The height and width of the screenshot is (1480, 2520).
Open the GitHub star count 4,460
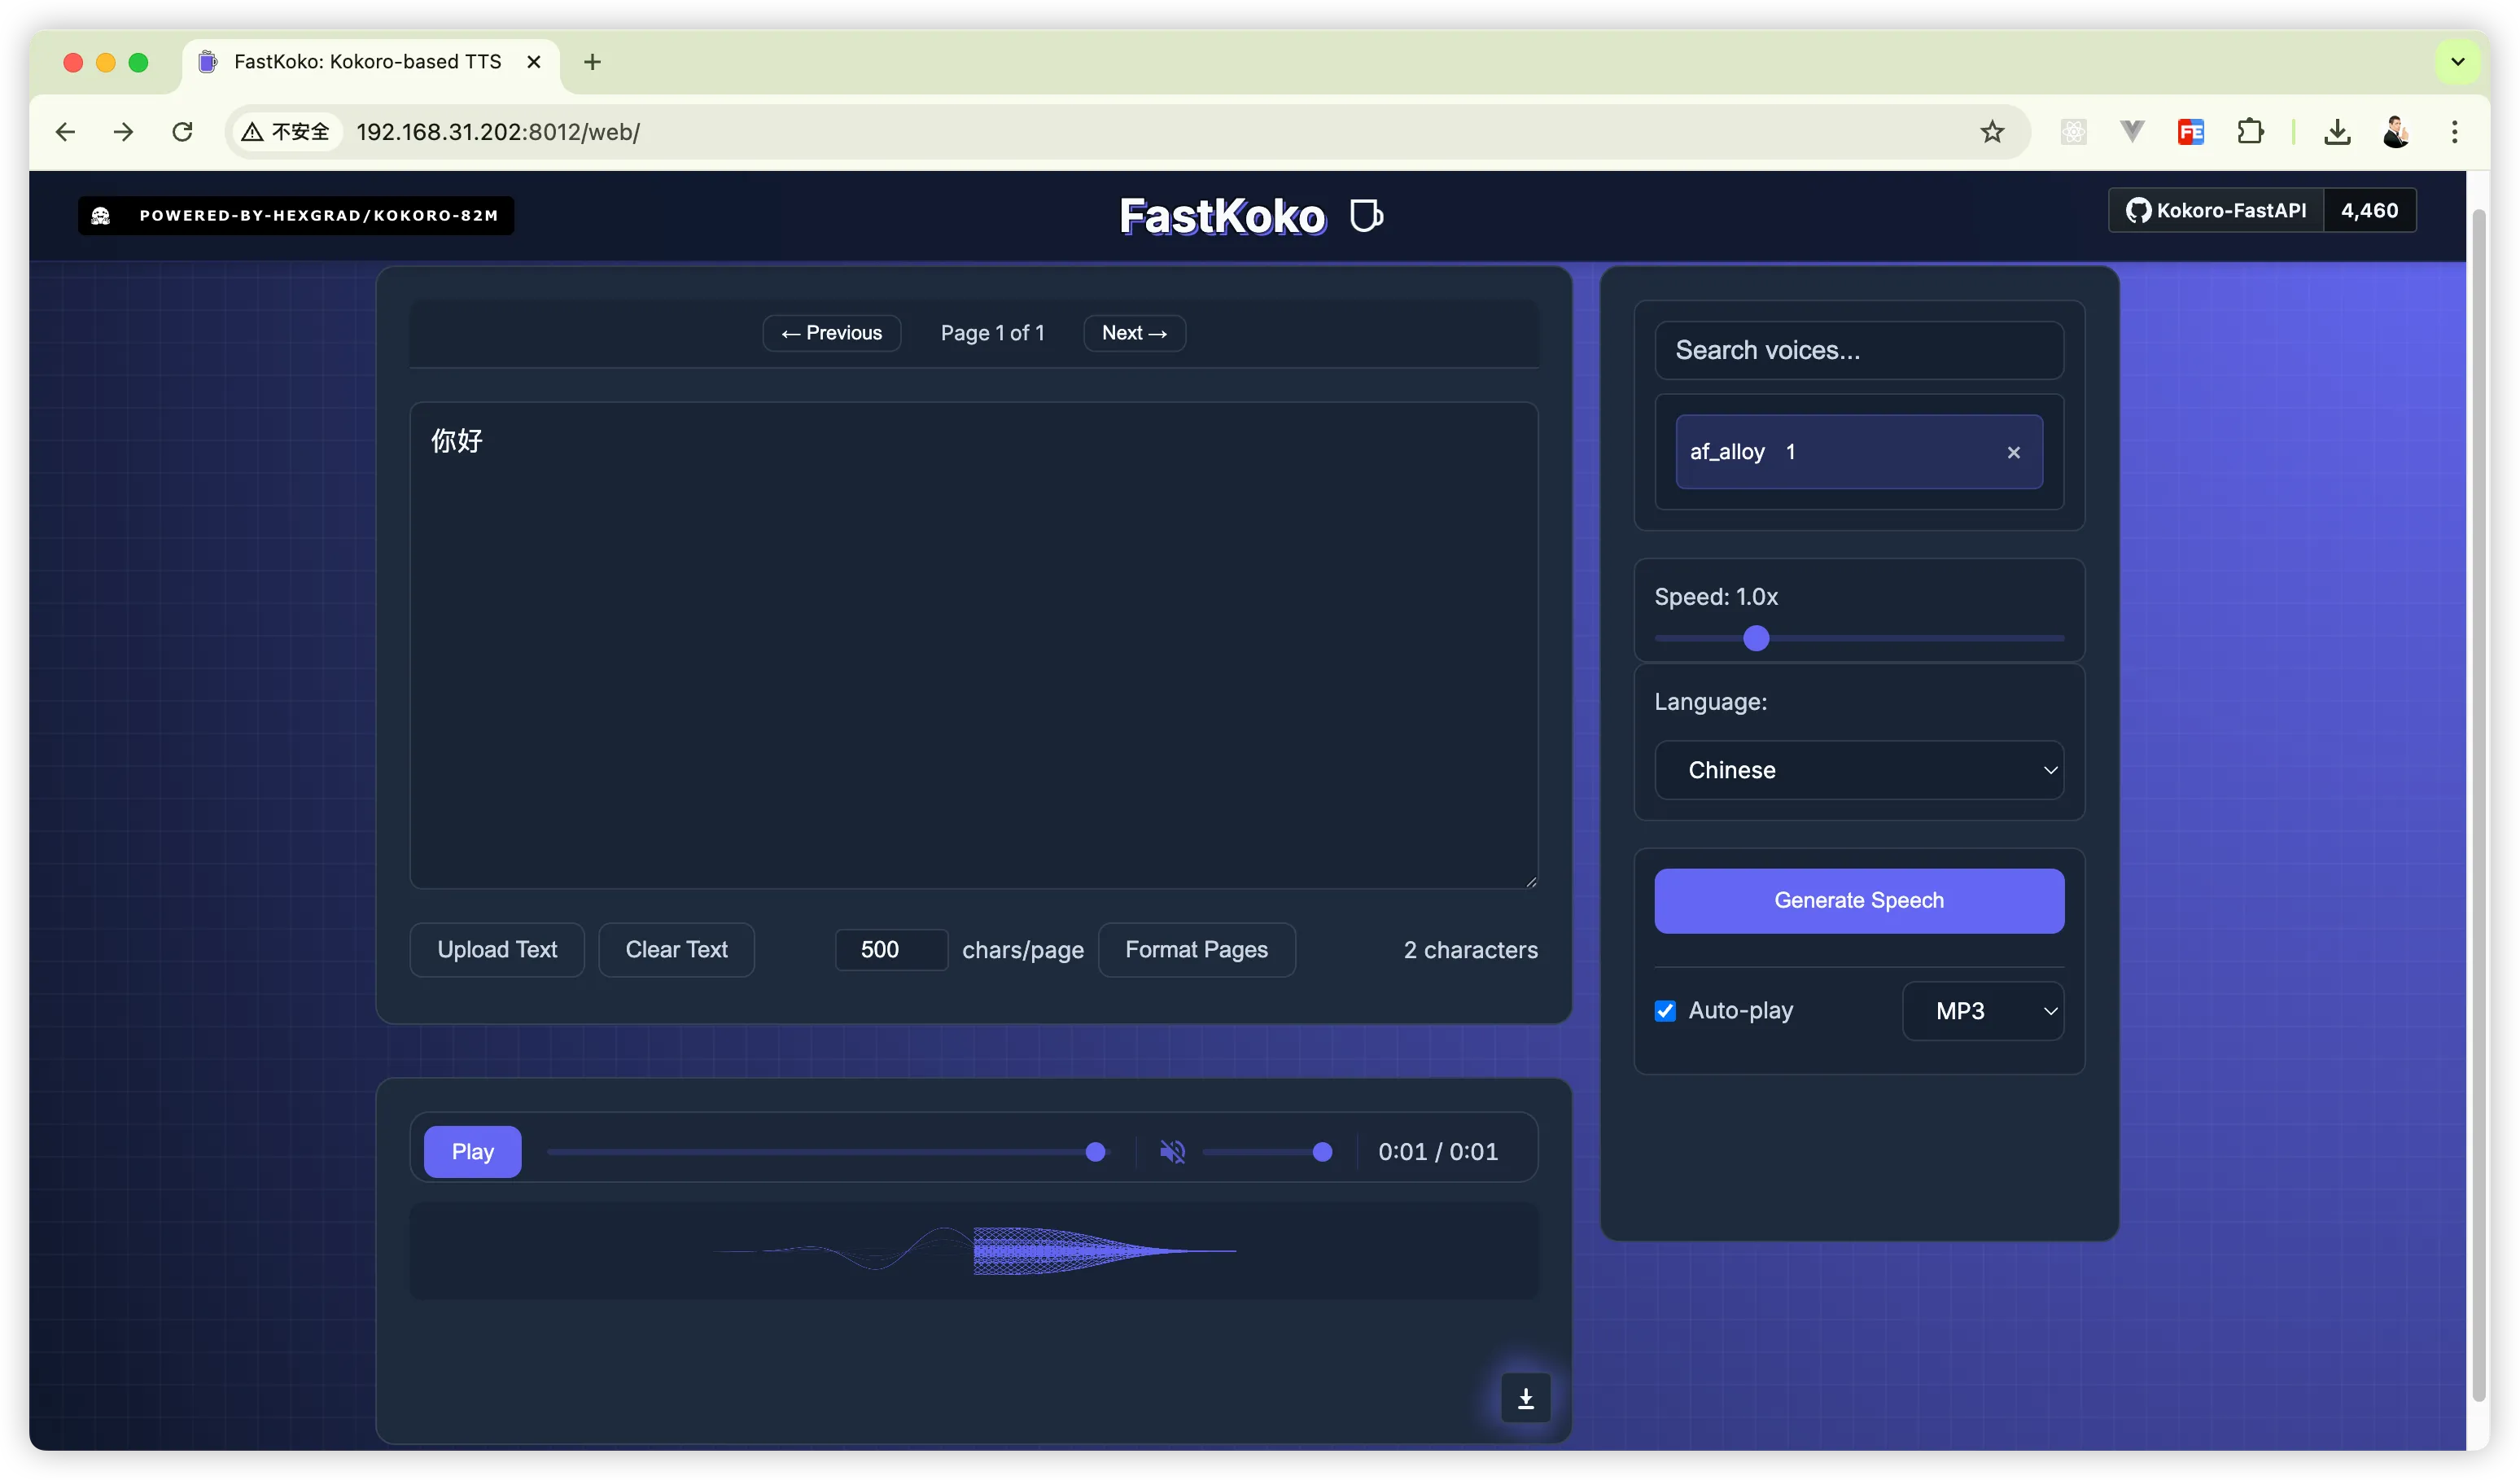2370,210
